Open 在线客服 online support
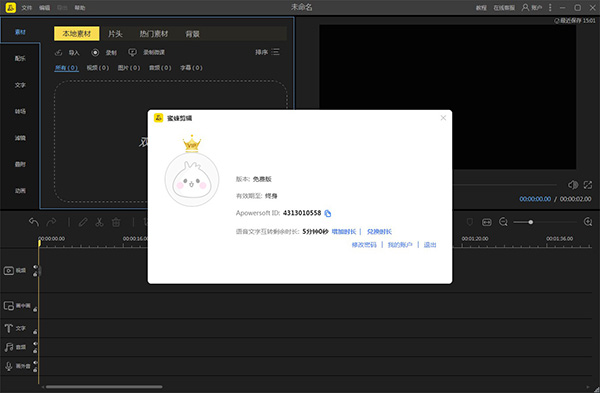600x393 pixels. tap(504, 8)
